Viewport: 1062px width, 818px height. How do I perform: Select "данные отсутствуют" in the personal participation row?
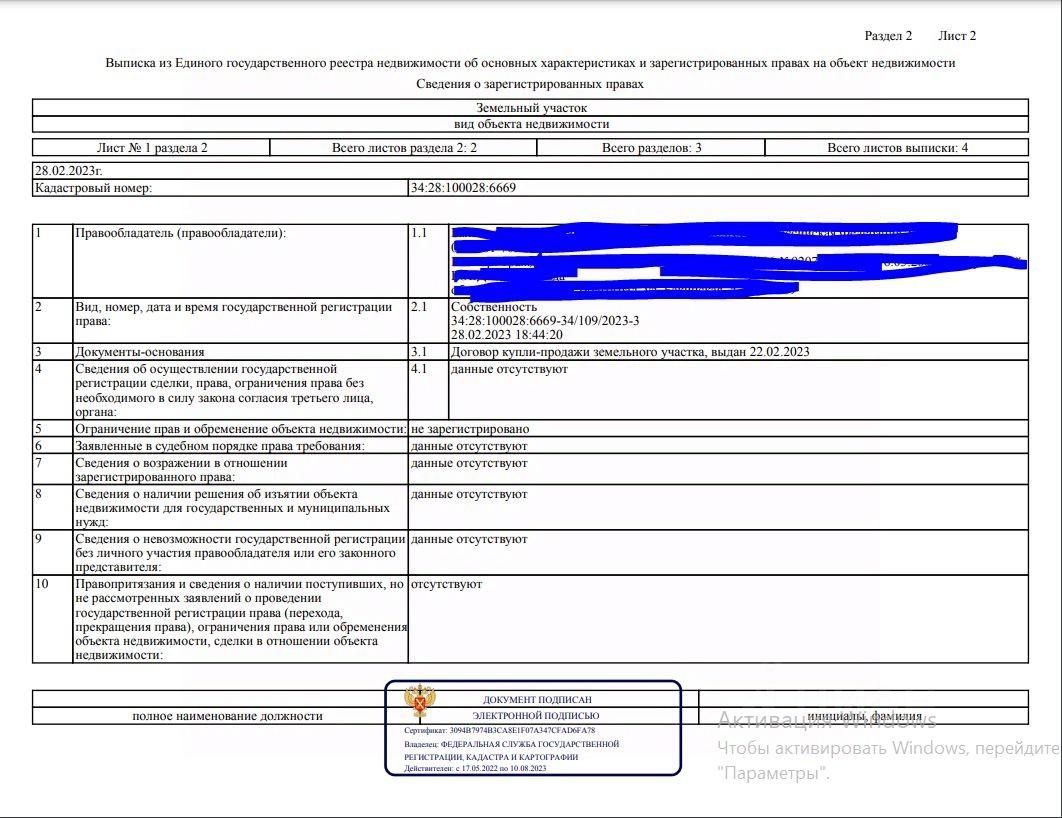pos(469,540)
